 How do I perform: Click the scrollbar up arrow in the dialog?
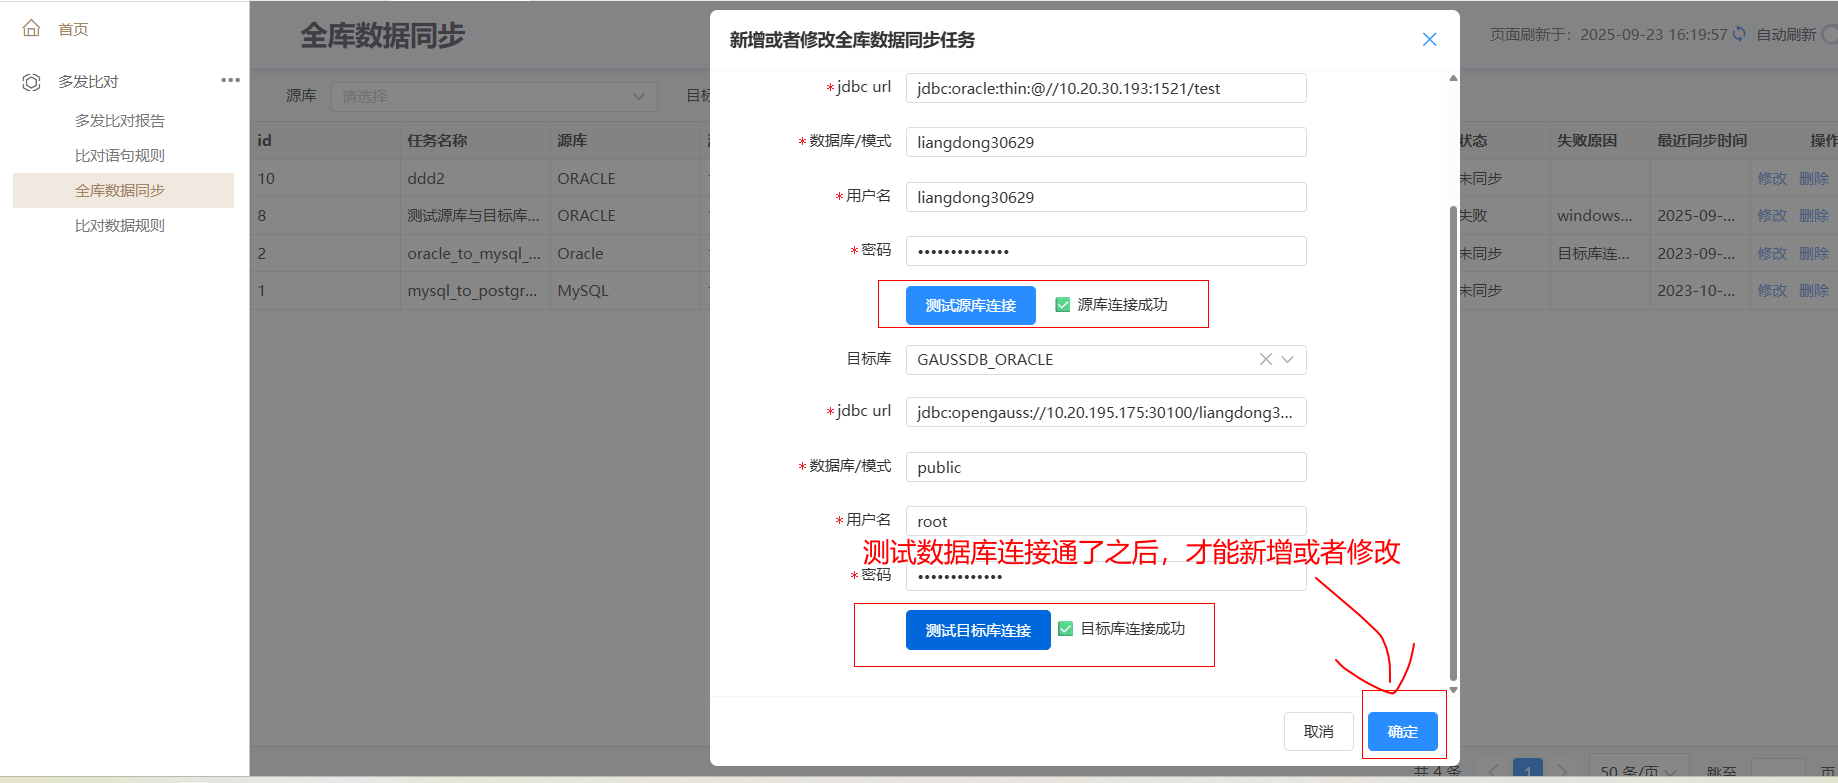click(x=1453, y=78)
